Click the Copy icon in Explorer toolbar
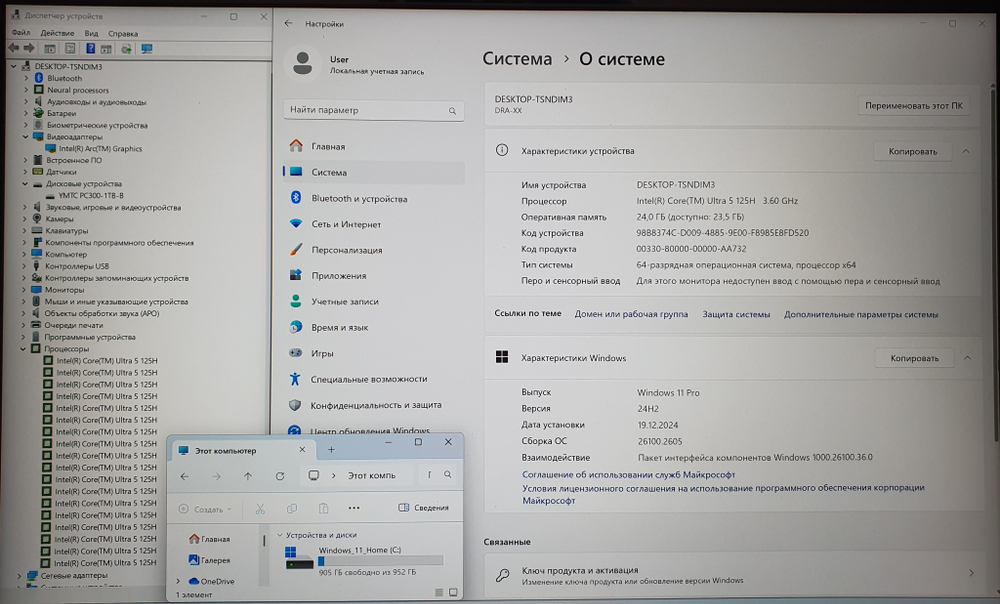The width and height of the screenshot is (1000, 604). (292, 509)
